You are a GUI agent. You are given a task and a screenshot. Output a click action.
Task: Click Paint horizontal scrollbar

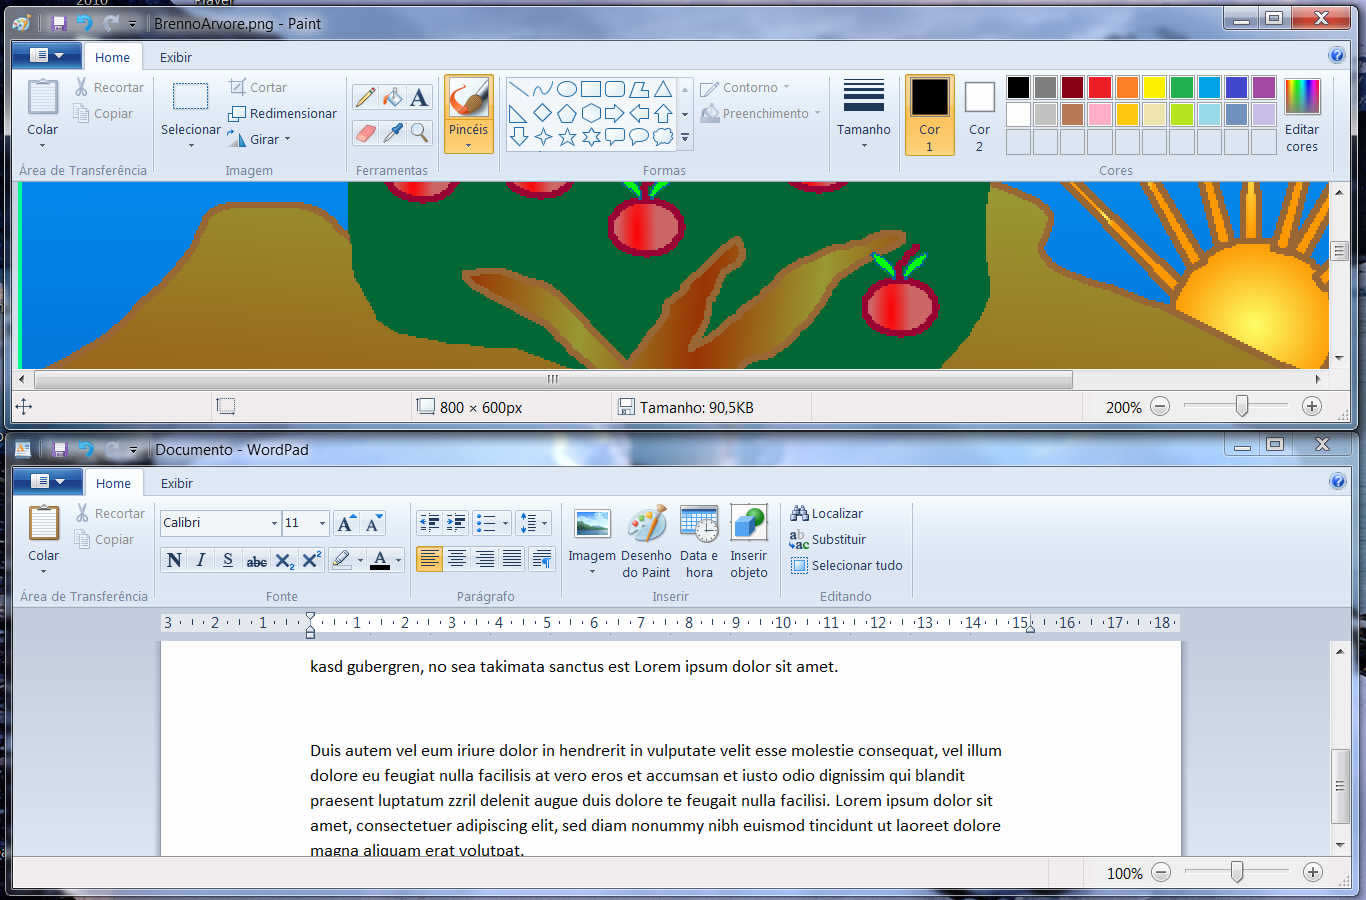552,379
